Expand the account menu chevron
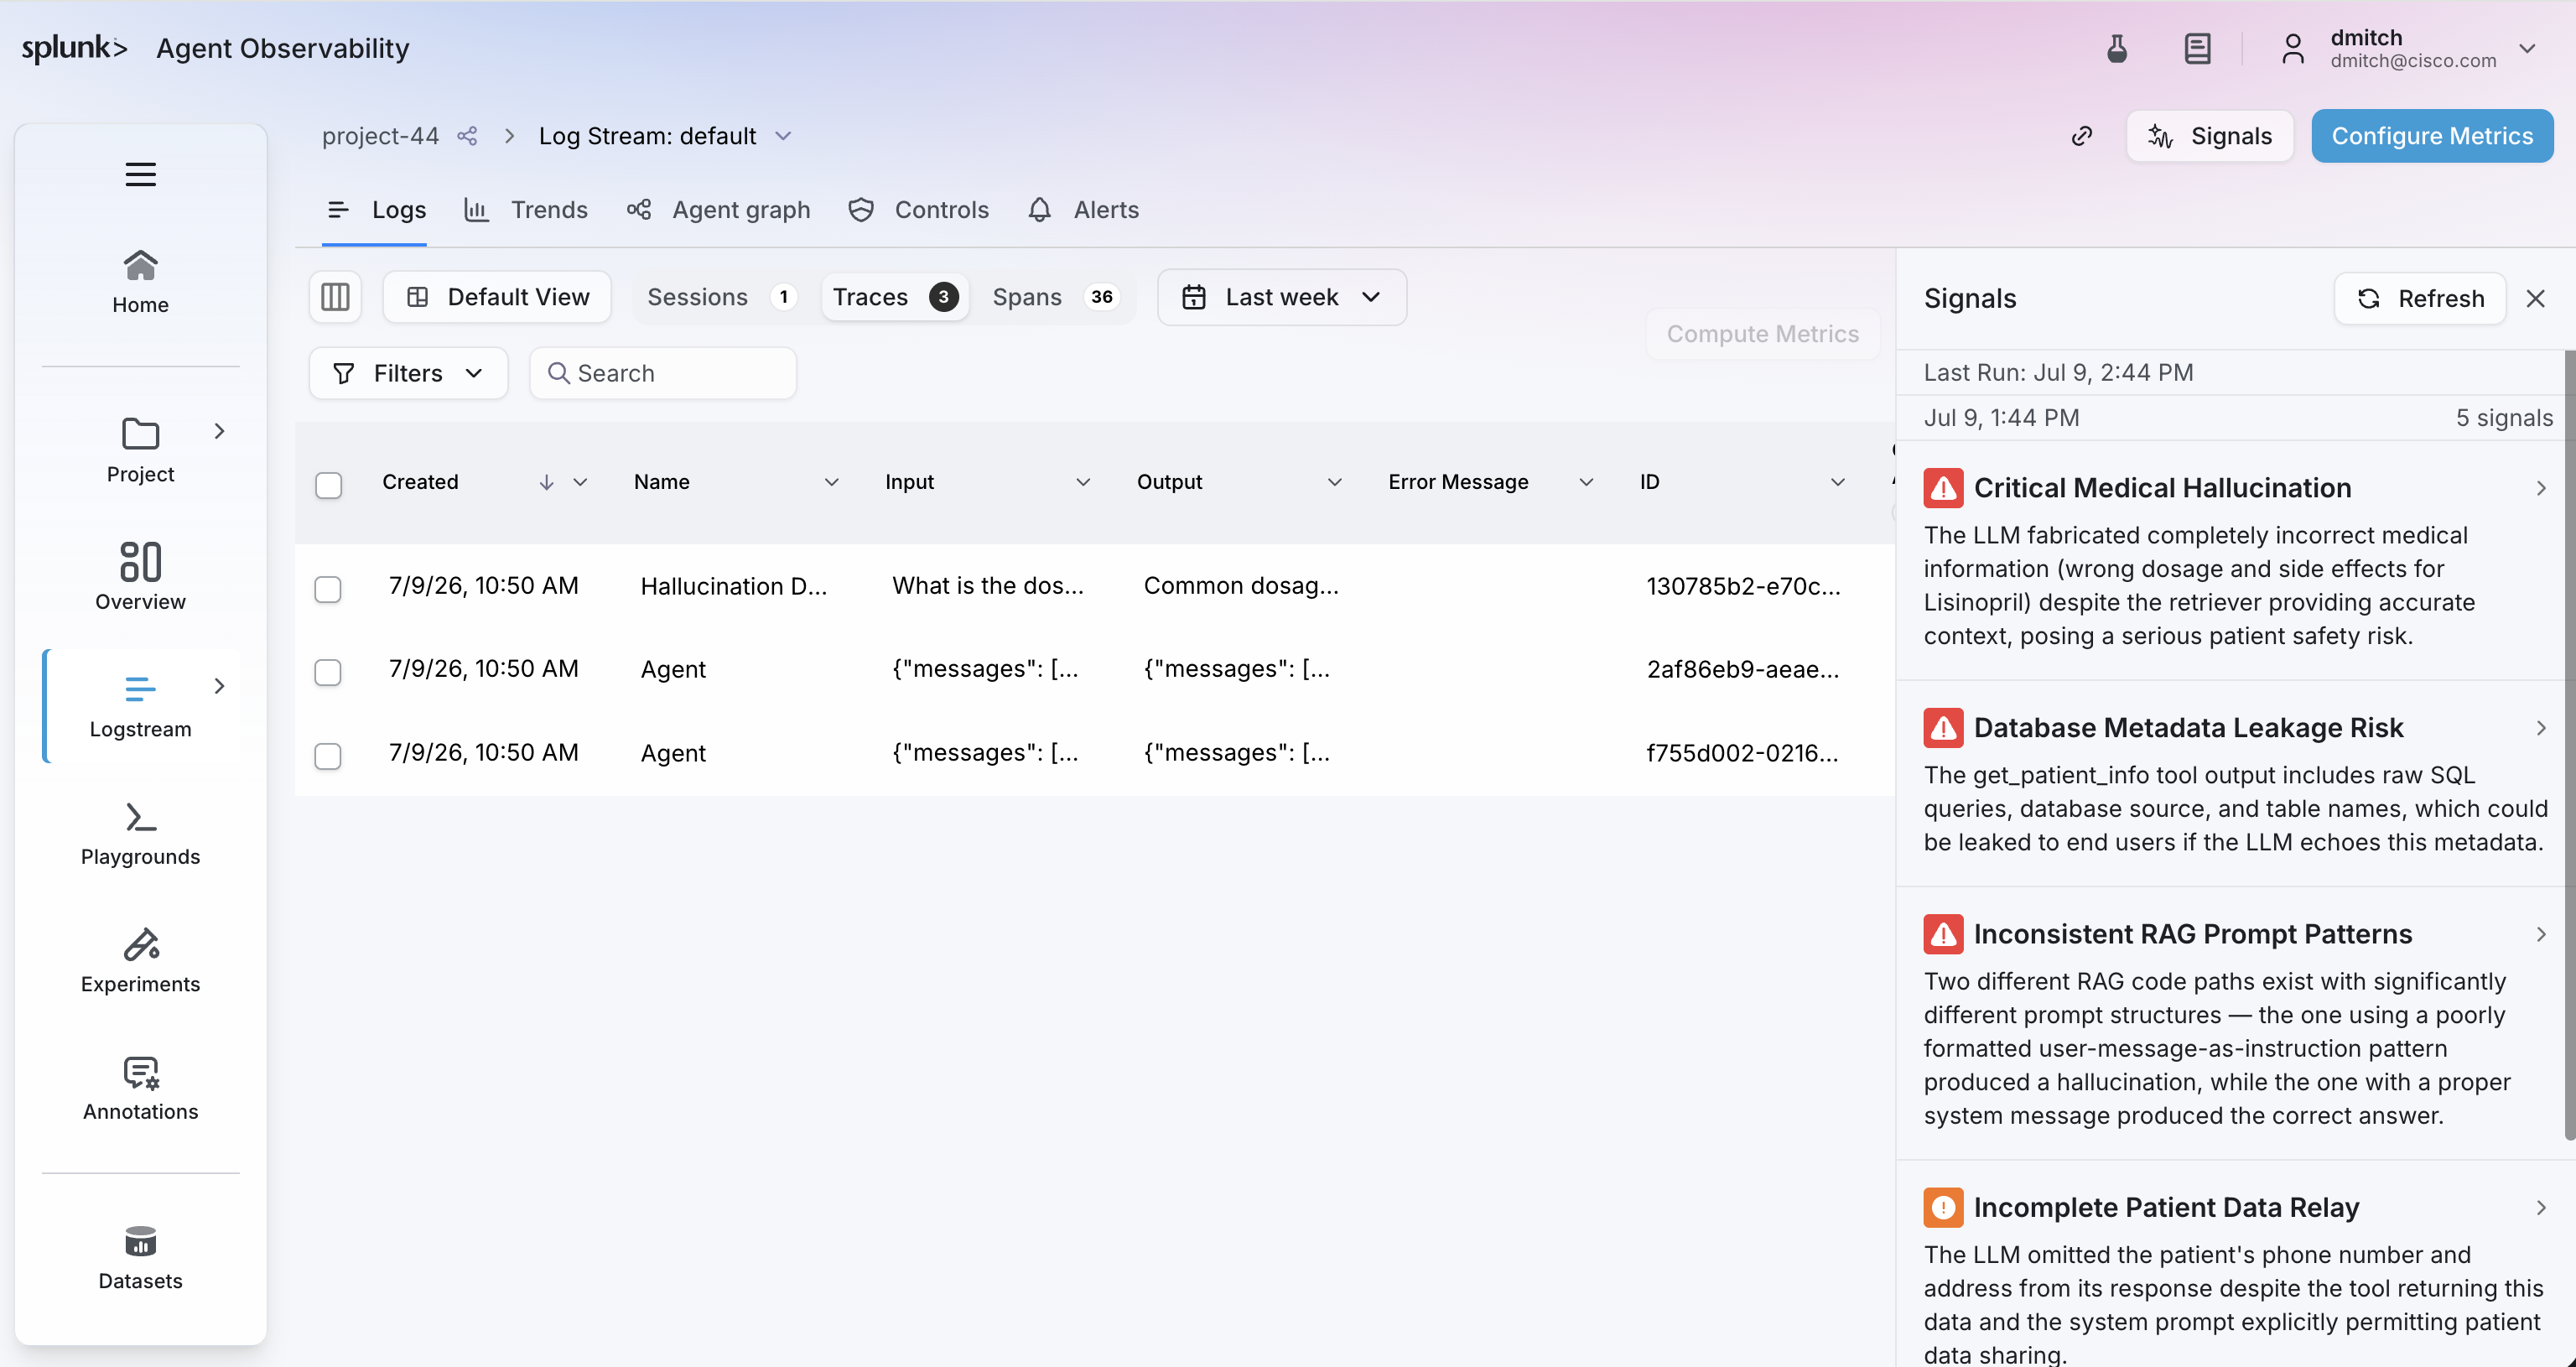The image size is (2576, 1367). (2528, 48)
